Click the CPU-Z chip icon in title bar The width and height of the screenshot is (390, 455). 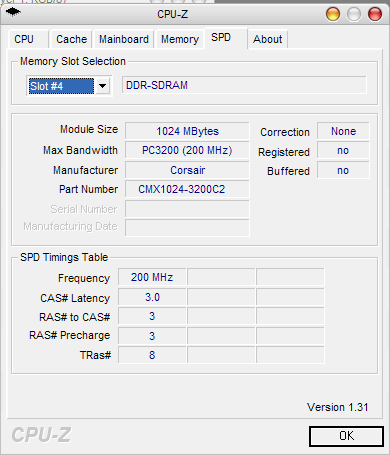click(x=13, y=13)
